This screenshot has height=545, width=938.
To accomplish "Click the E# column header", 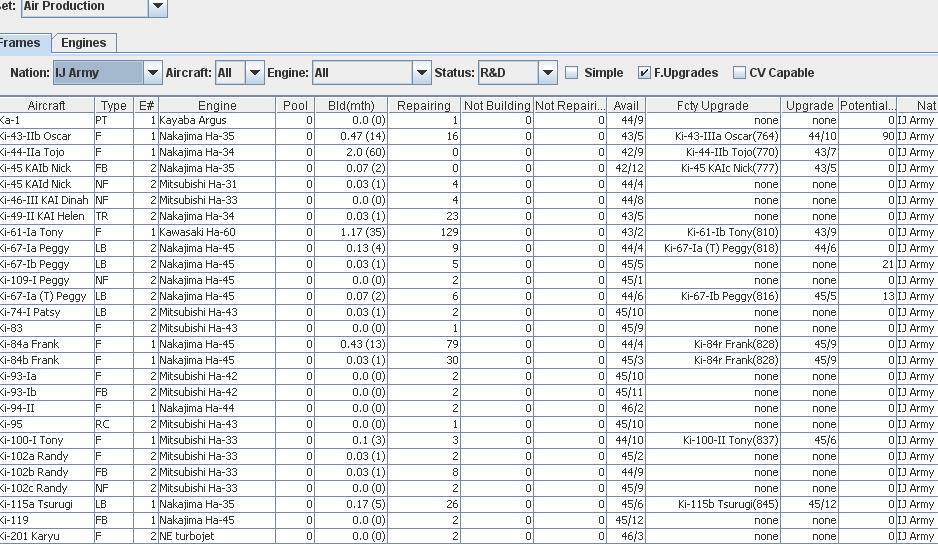I will (146, 105).
